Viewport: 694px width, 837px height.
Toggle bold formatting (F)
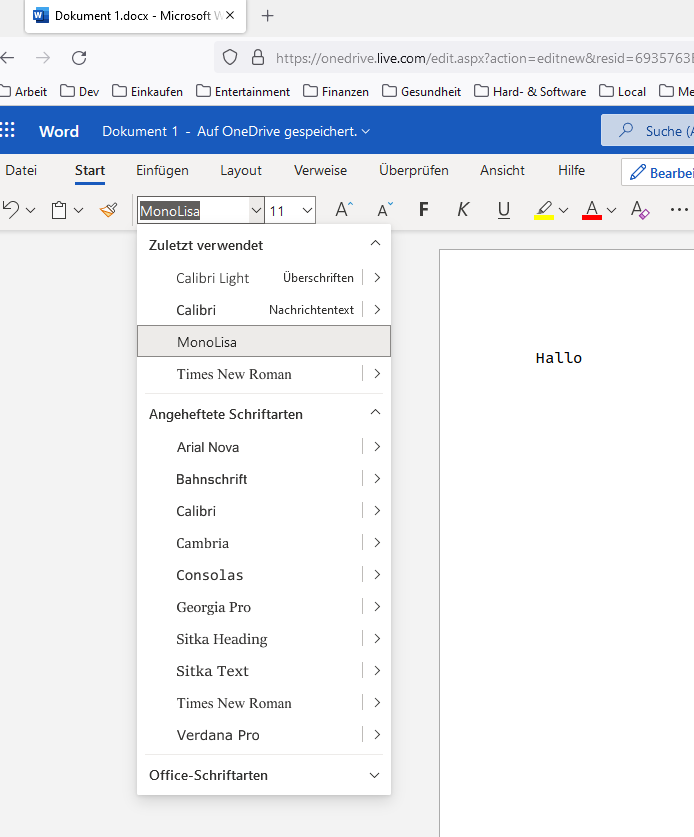(x=423, y=209)
